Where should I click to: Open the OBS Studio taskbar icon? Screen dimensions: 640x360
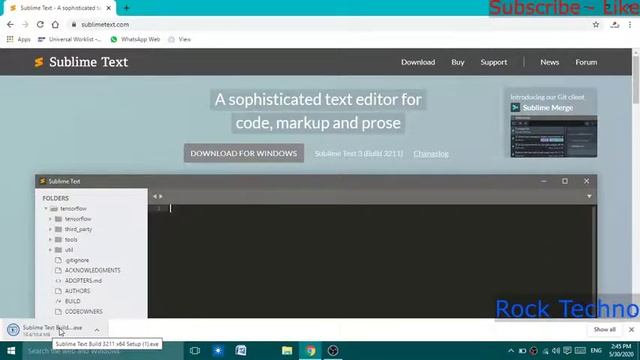[x=333, y=351]
